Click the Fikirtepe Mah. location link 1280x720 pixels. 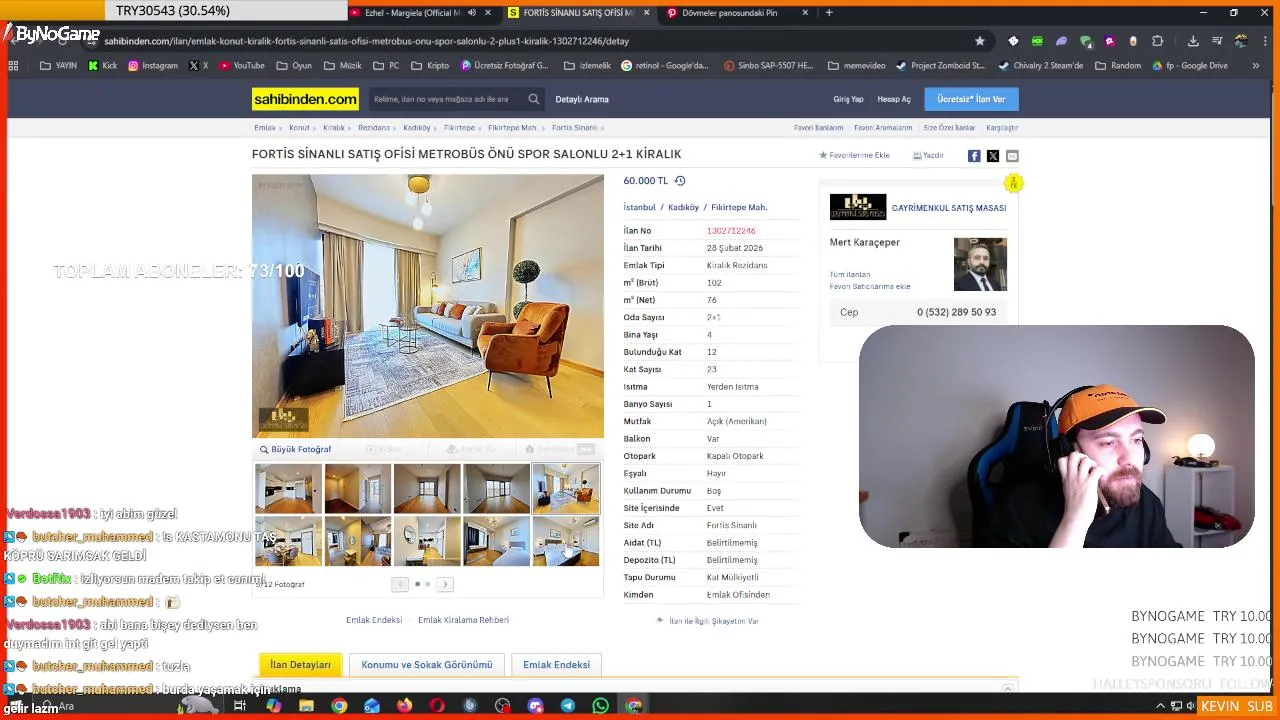click(739, 207)
